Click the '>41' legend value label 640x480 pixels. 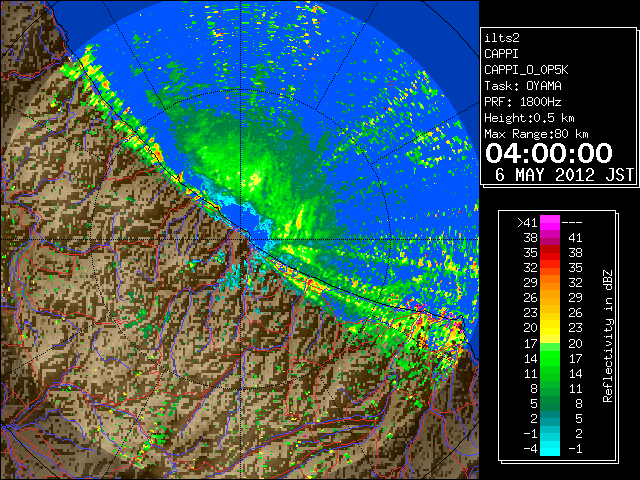point(527,223)
